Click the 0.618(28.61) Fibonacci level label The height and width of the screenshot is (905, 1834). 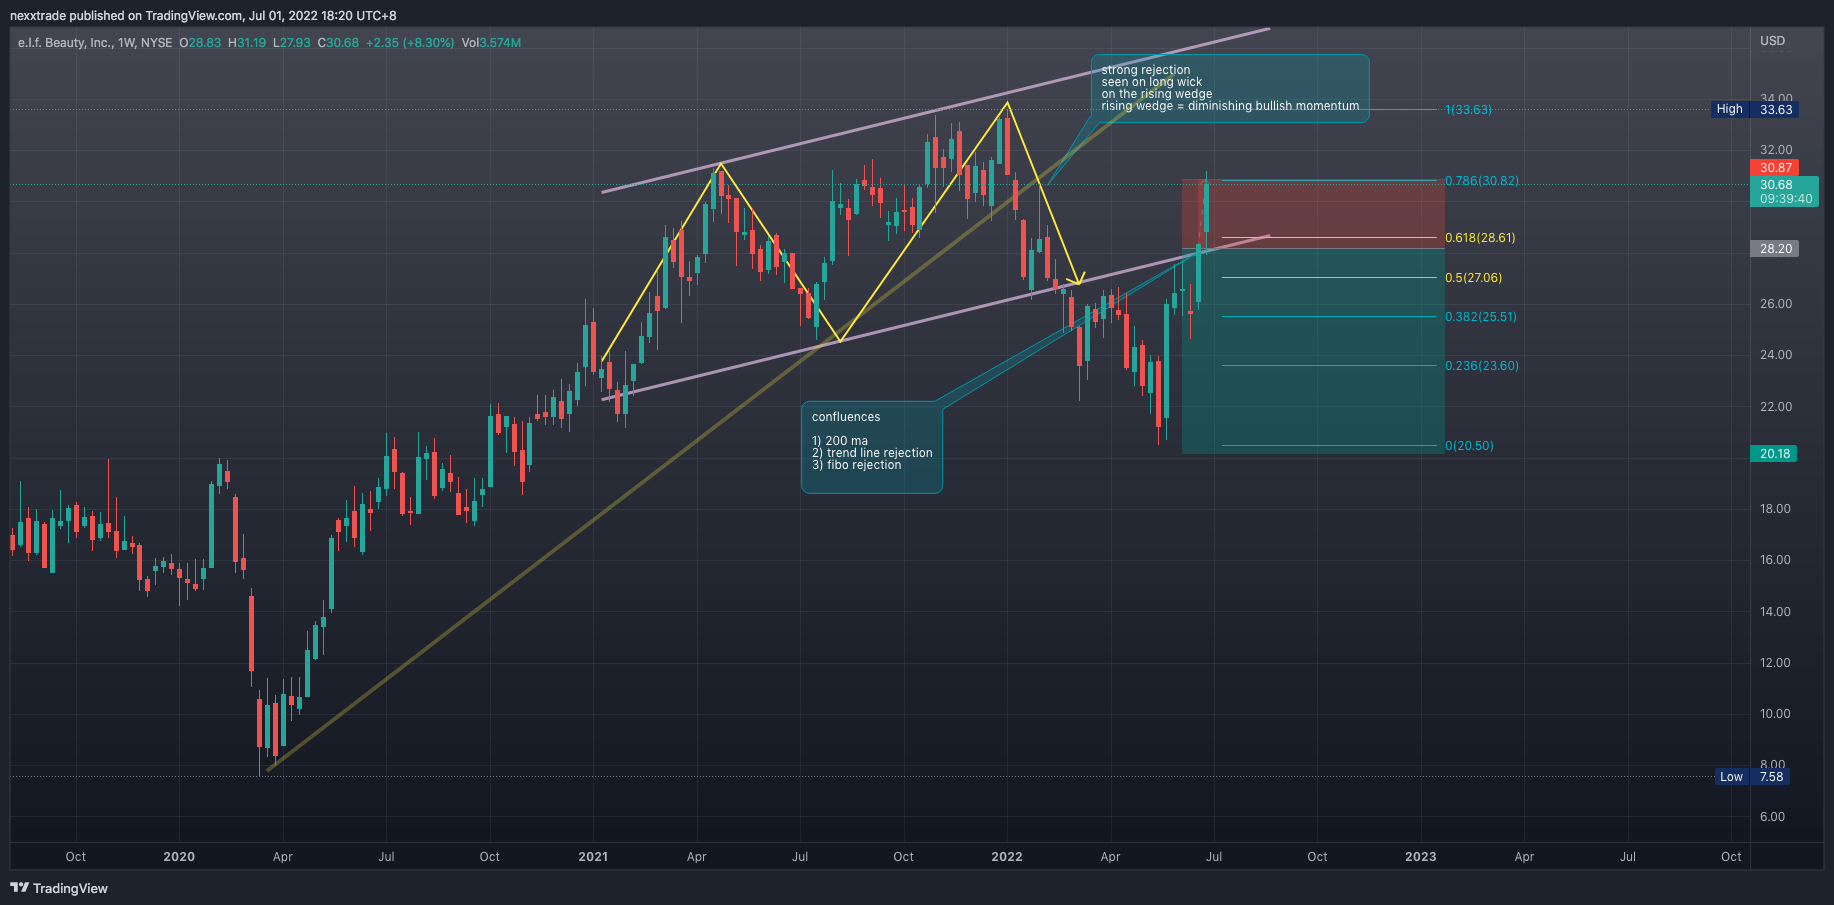click(x=1480, y=238)
